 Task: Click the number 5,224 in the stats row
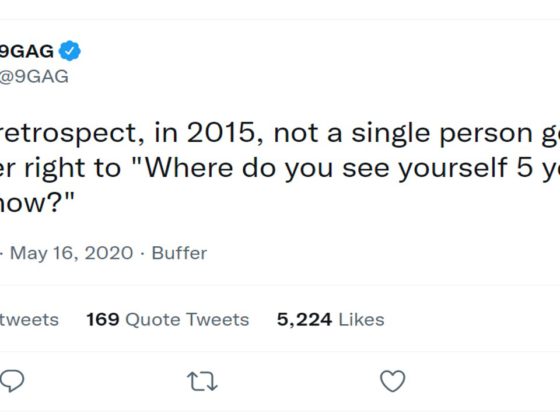305,320
